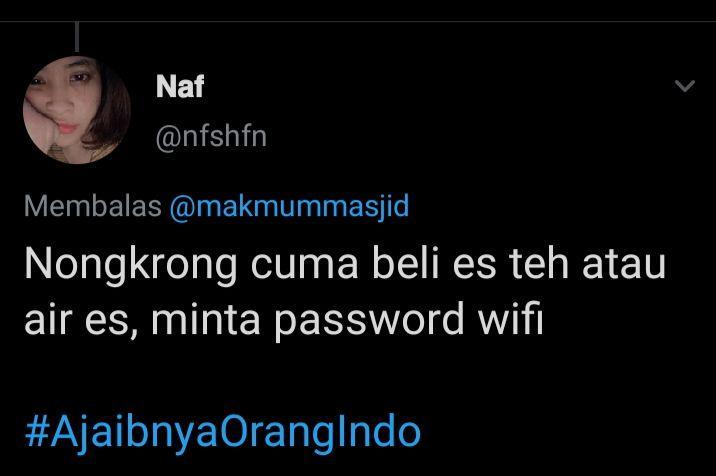Click the second tweet line 'air es, minta password wifi'
Image resolution: width=716 pixels, height=476 pixels.
[284, 319]
